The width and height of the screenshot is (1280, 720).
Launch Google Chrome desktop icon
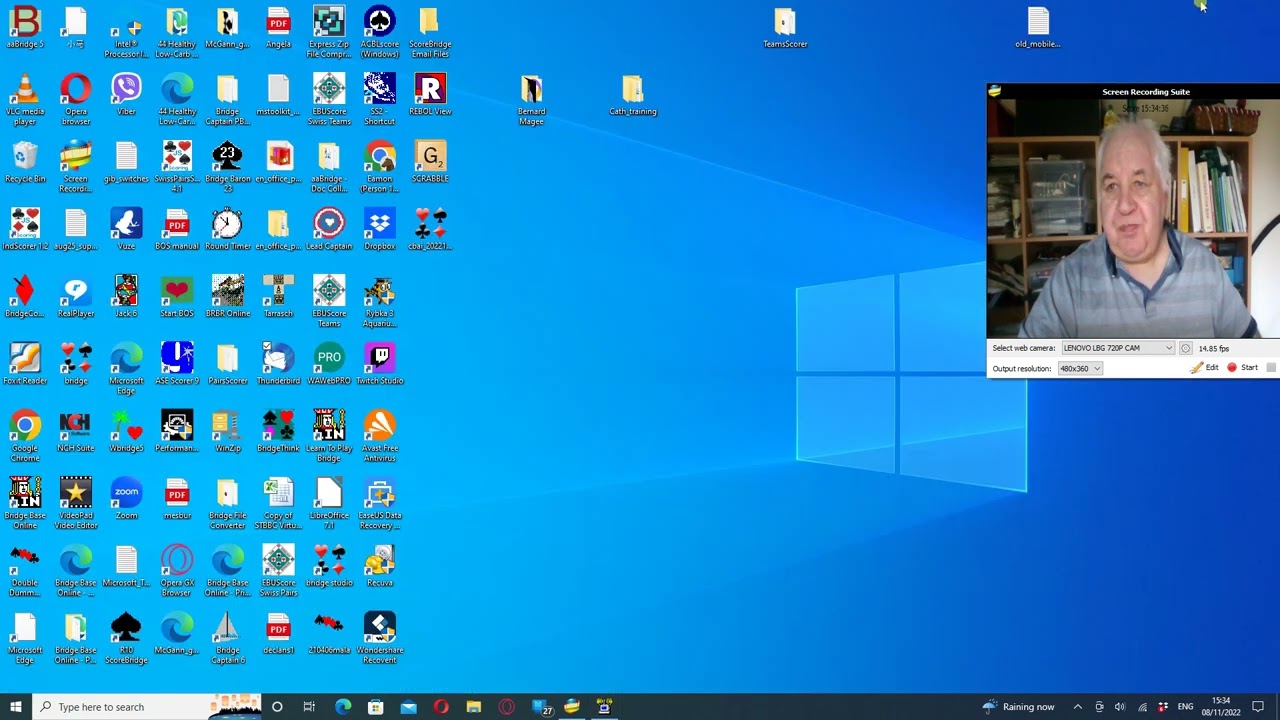pos(25,436)
